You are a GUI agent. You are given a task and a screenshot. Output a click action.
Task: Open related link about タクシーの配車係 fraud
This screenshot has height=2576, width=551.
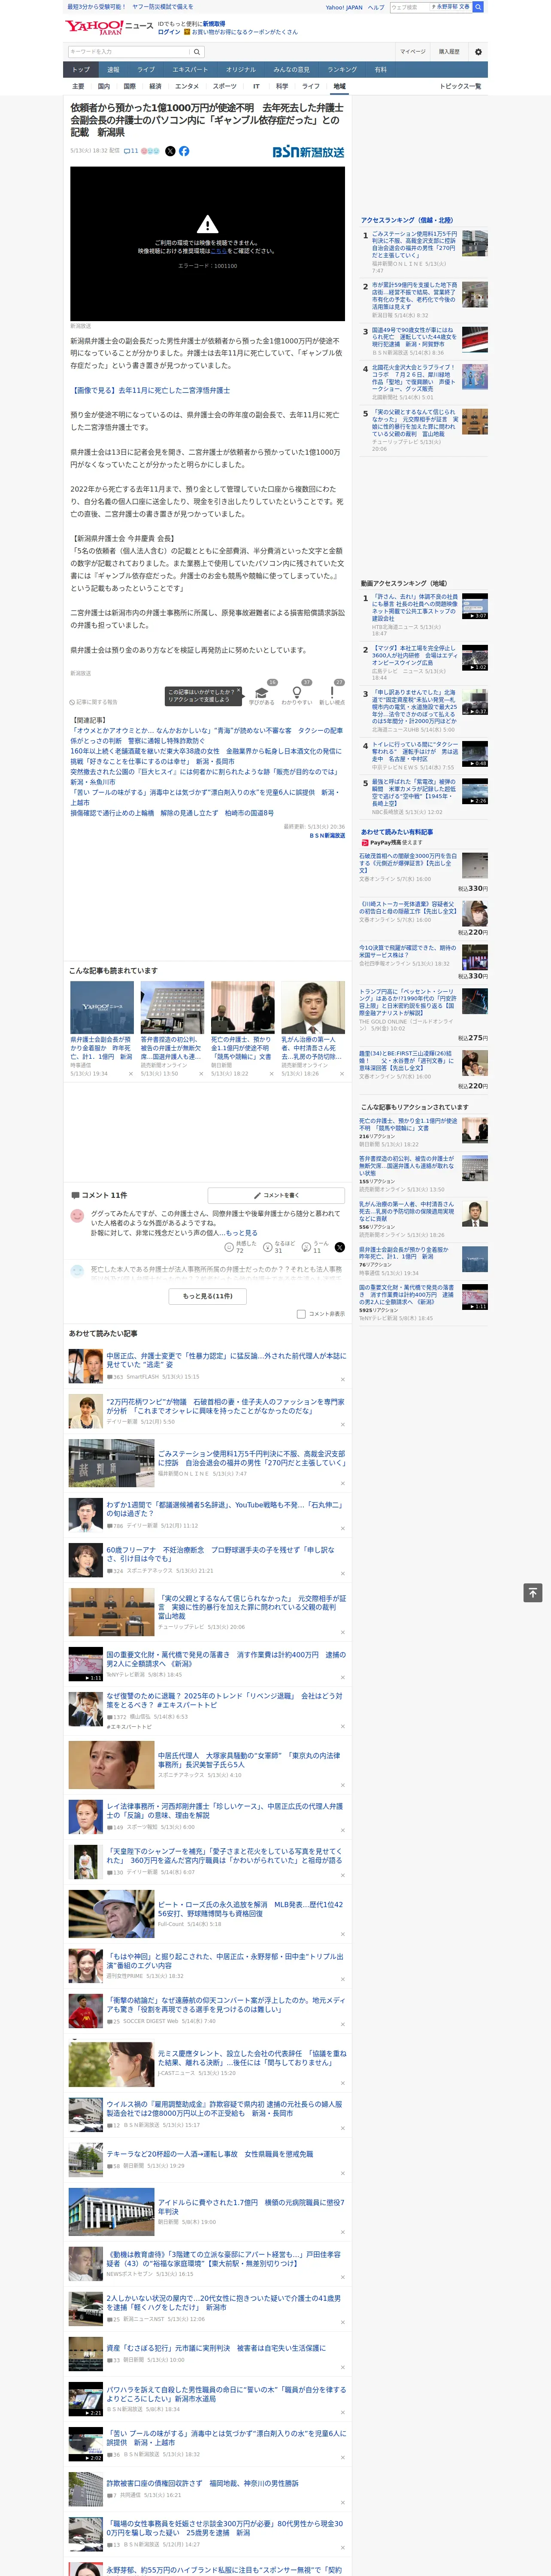pyautogui.click(x=206, y=735)
